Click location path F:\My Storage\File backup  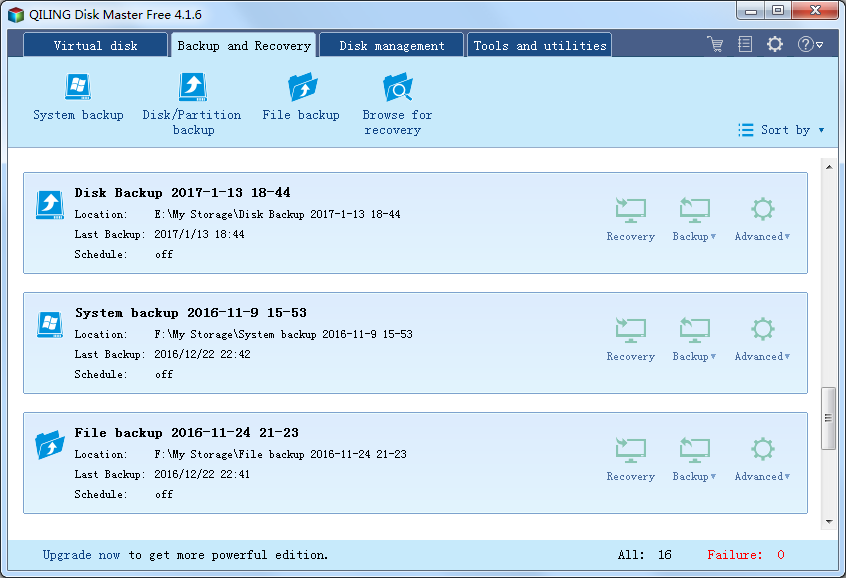280,454
